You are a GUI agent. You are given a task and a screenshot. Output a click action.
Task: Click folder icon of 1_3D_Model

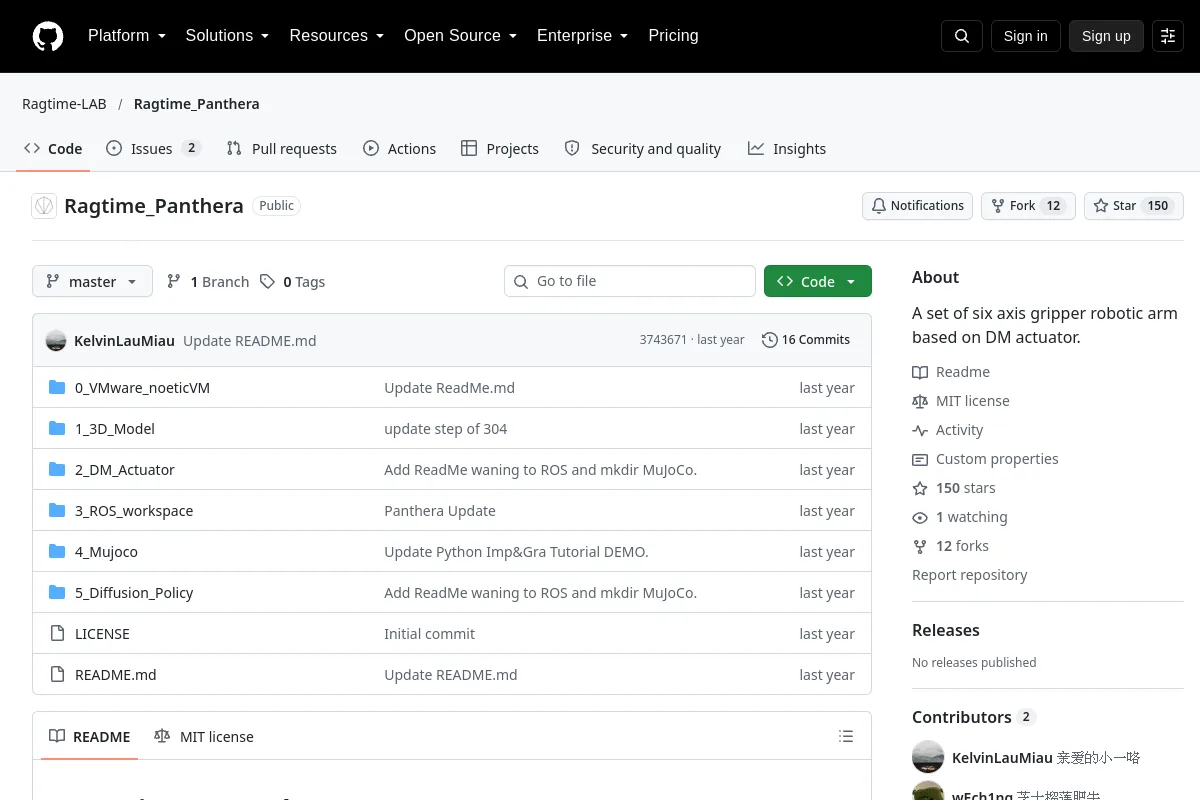[57, 429]
